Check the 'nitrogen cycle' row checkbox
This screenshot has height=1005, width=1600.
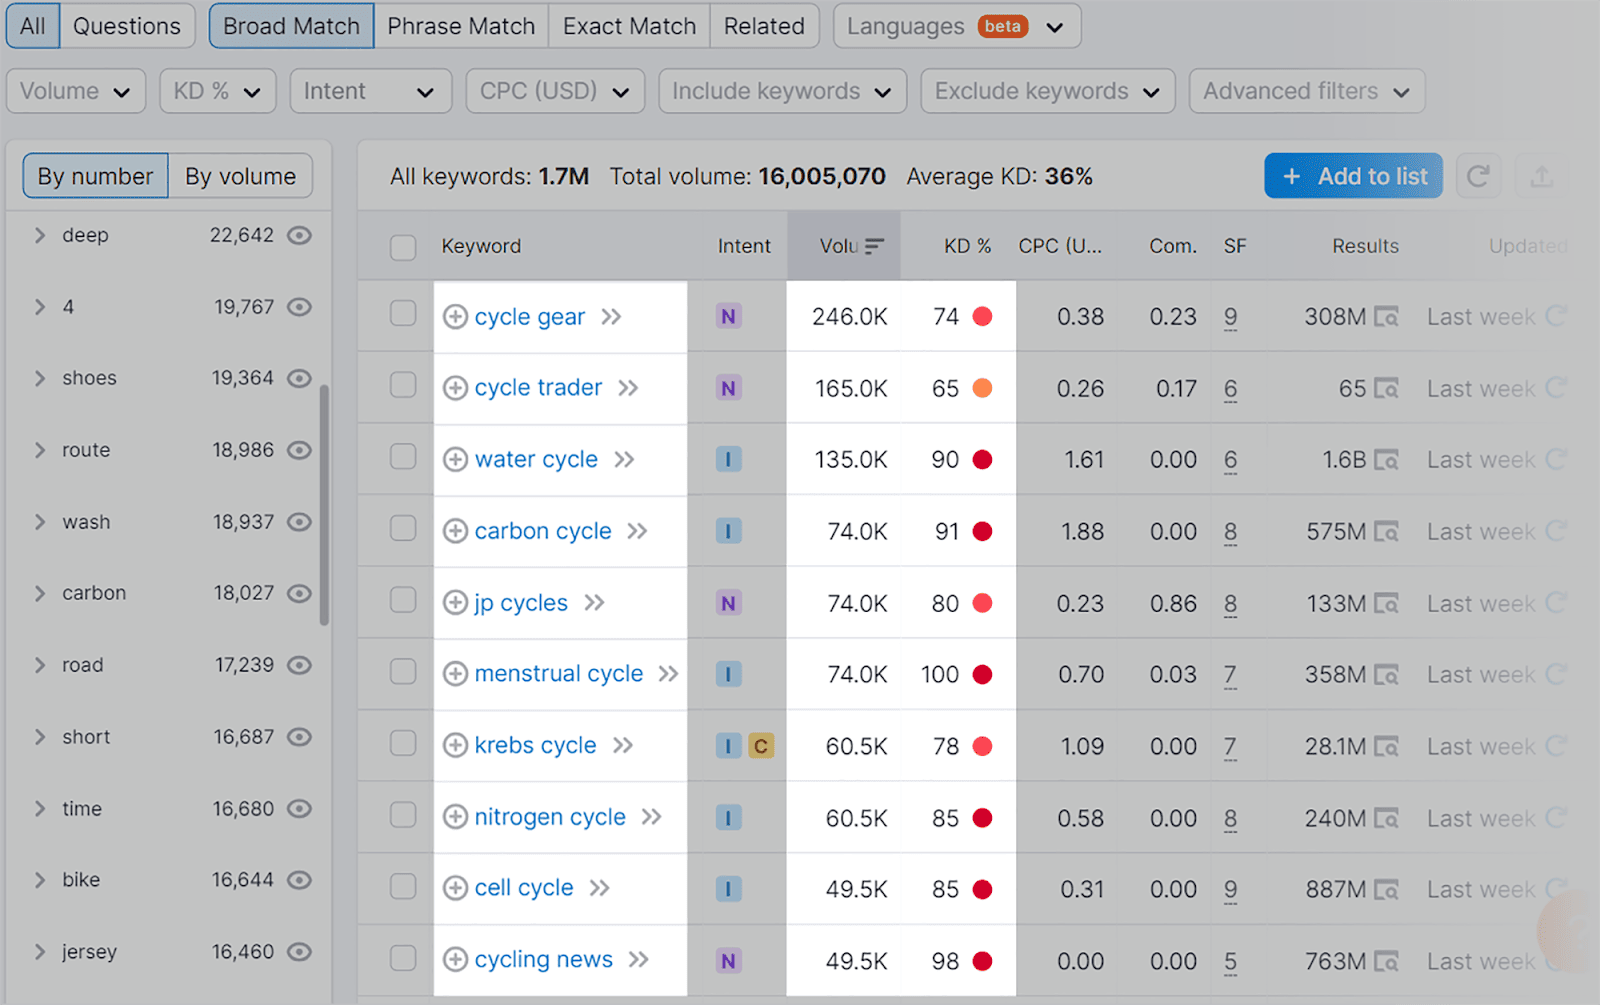(x=403, y=815)
